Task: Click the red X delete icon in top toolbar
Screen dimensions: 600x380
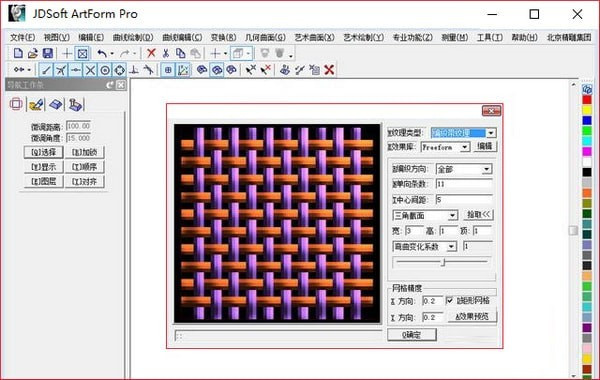Action: (151, 53)
